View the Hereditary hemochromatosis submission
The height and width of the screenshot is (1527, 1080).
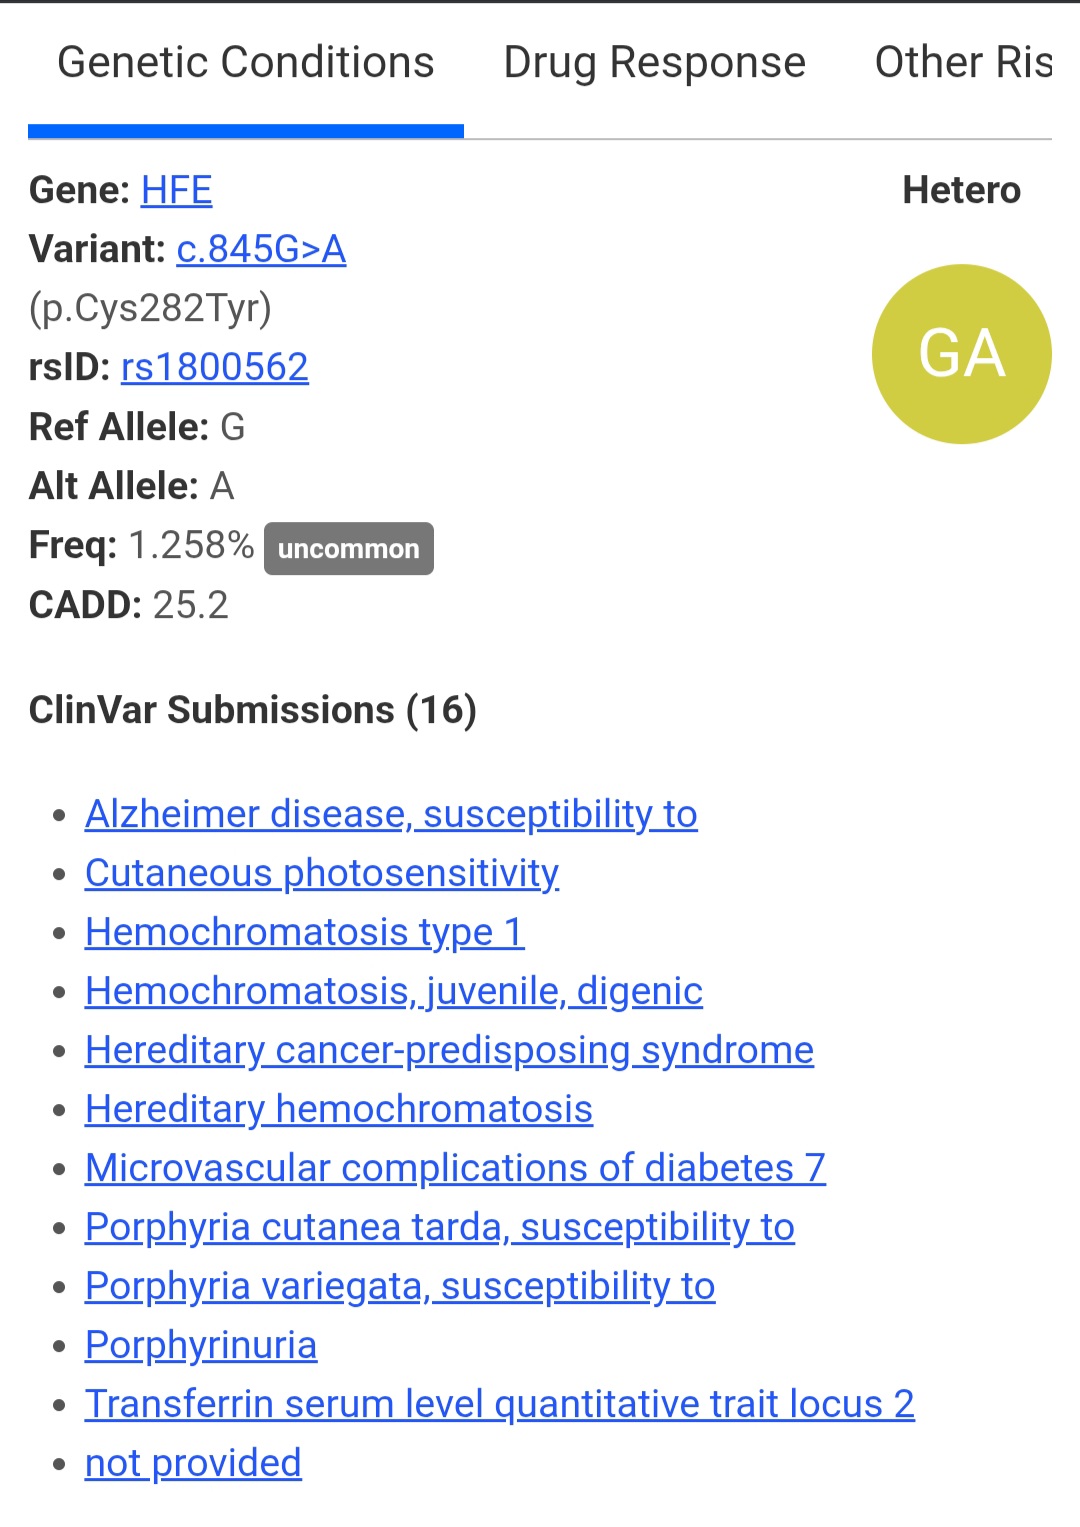tap(338, 1109)
